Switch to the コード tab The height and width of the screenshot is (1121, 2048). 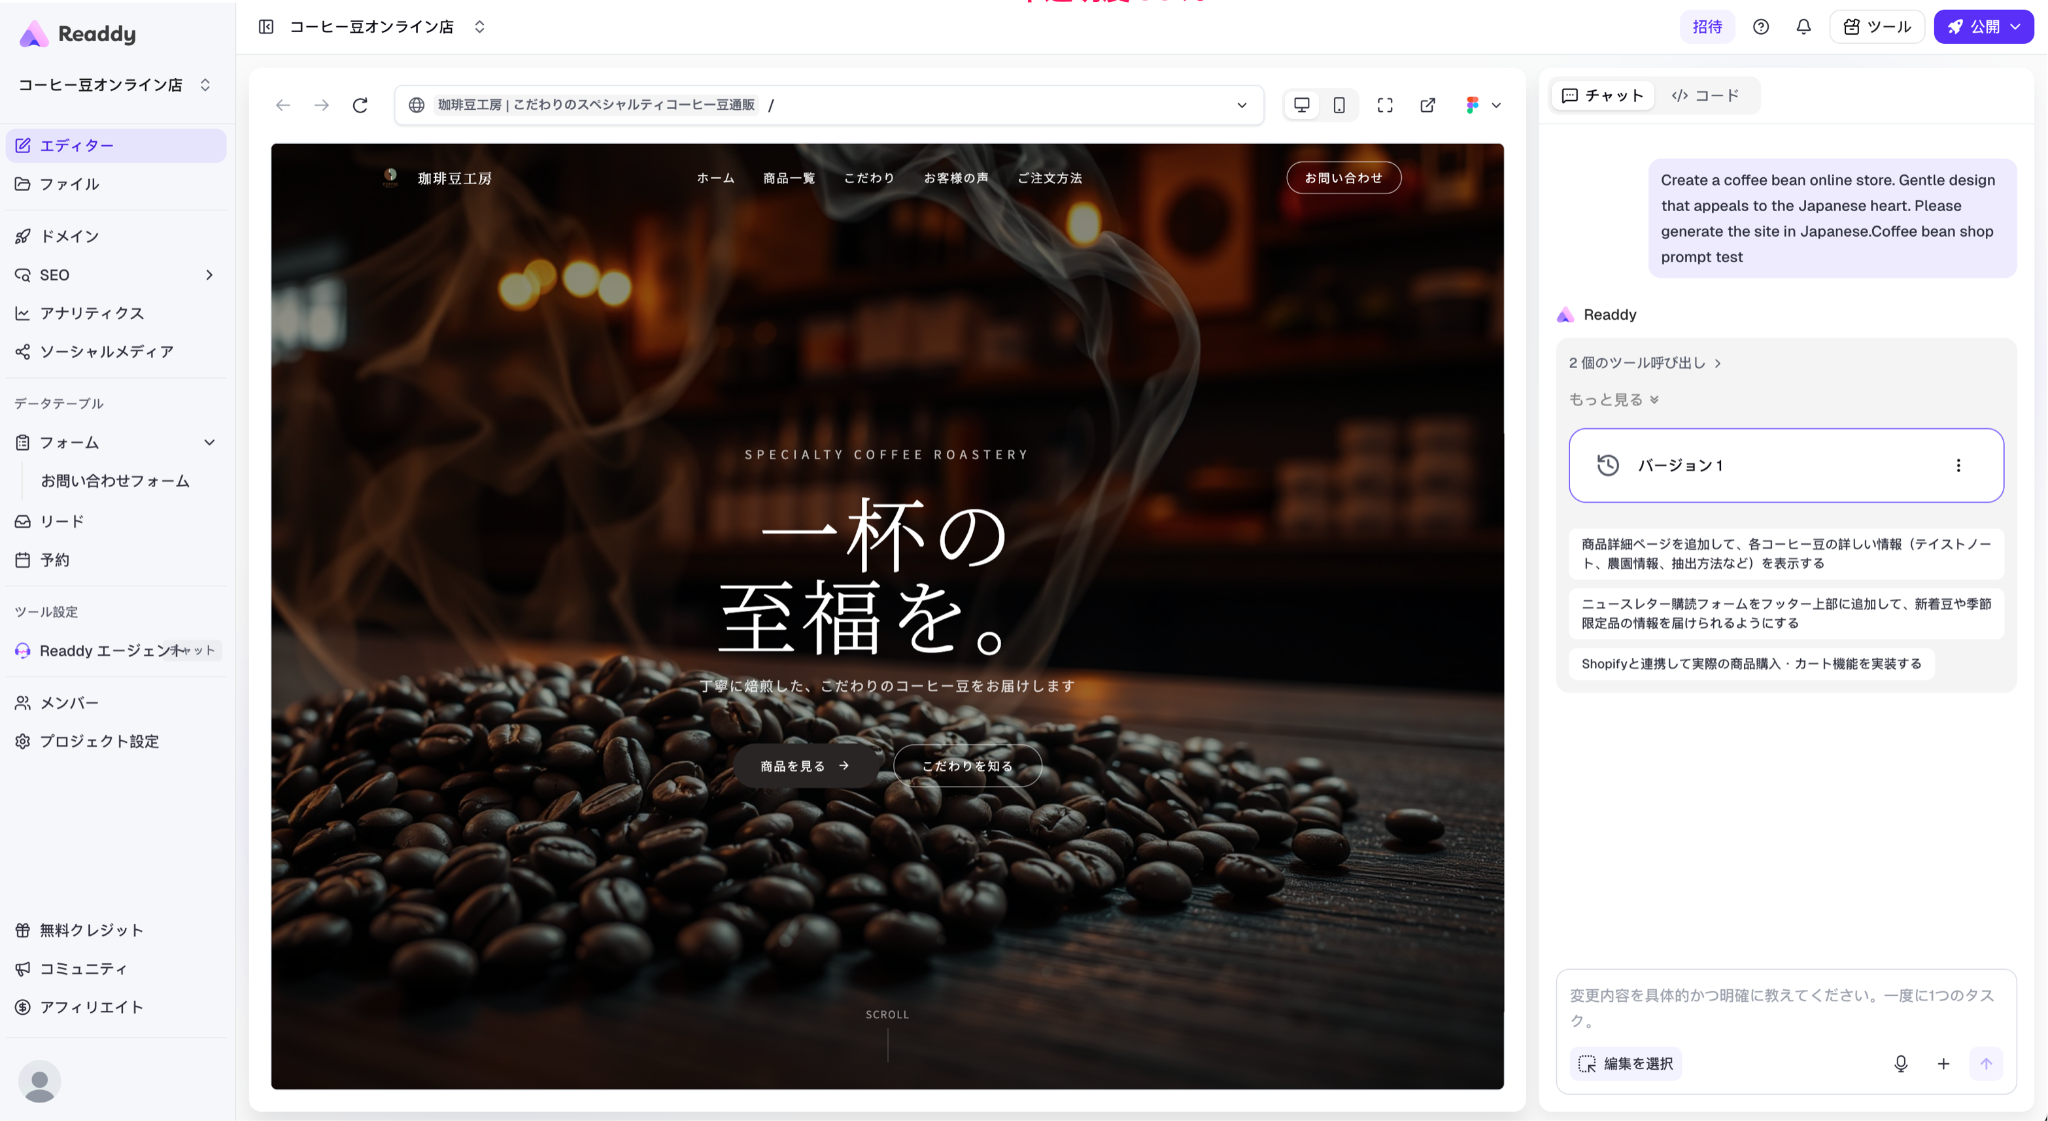[1706, 96]
